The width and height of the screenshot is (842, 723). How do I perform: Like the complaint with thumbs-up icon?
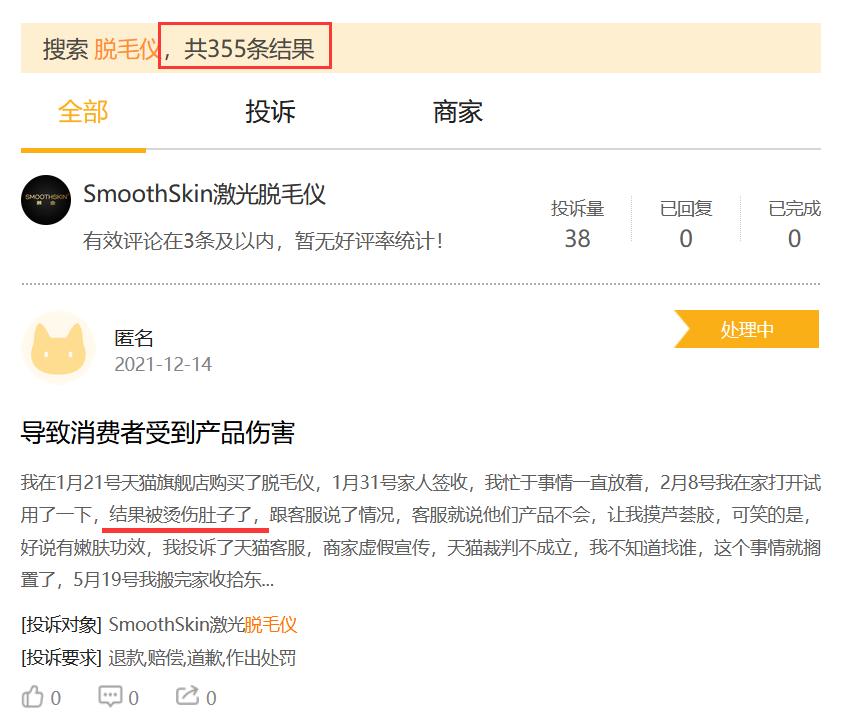(x=32, y=697)
